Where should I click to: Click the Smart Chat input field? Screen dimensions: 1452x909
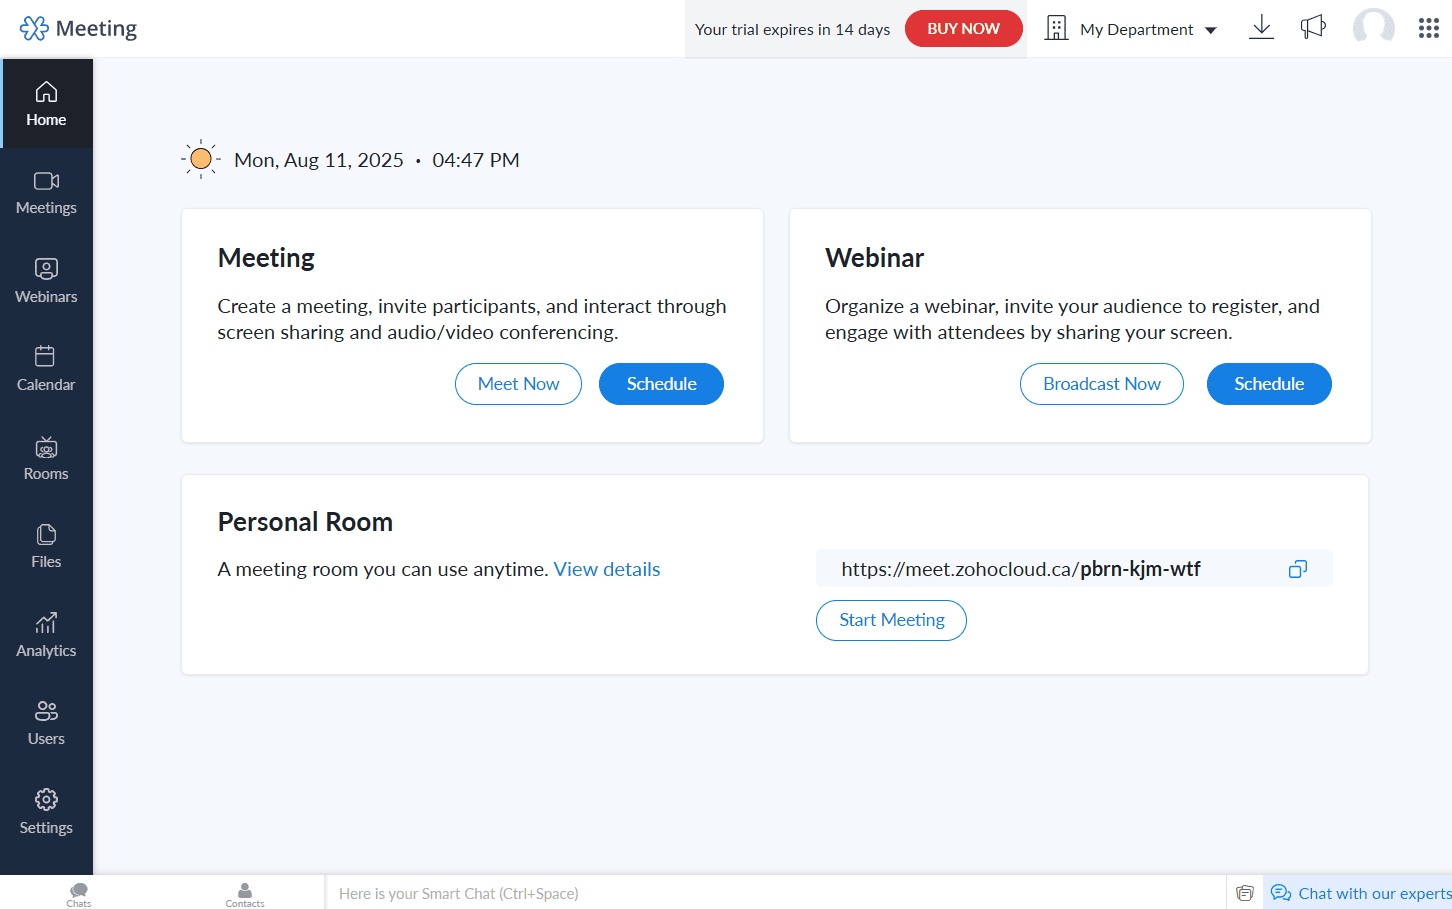[x=775, y=893]
